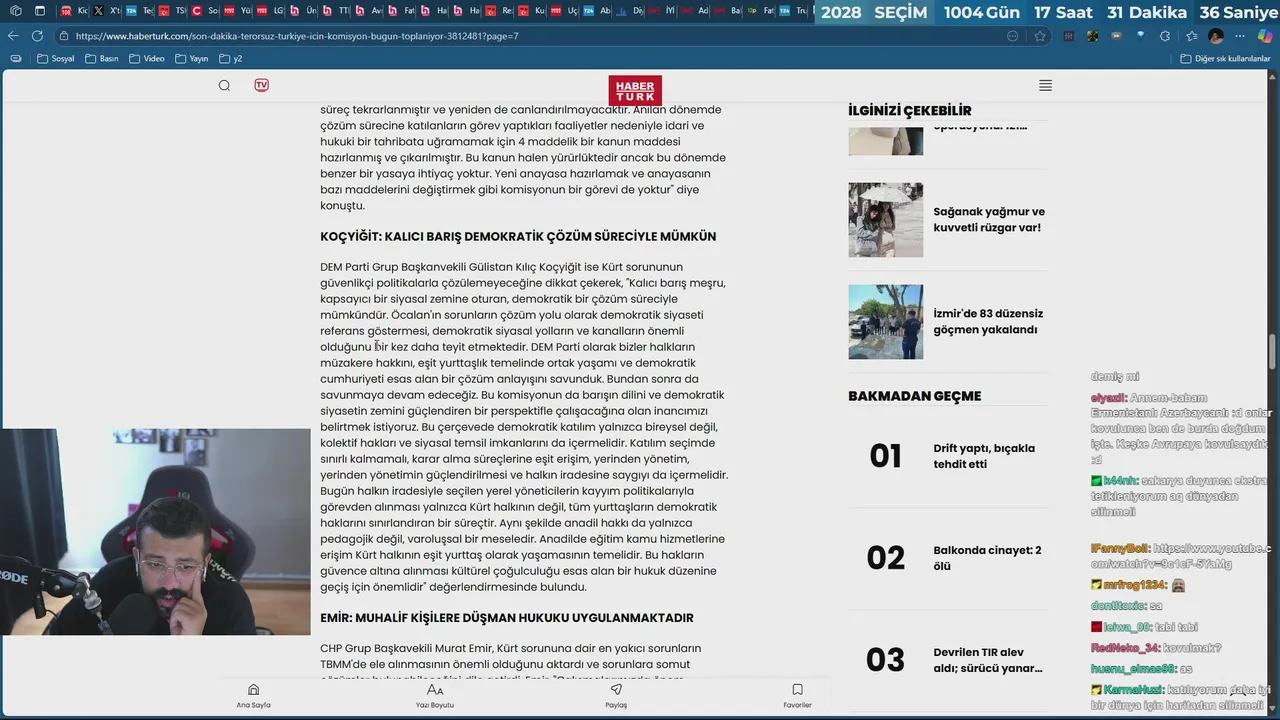Open Yazı Boyutu font size control
Viewport: 1280px width, 720px height.
[435, 696]
